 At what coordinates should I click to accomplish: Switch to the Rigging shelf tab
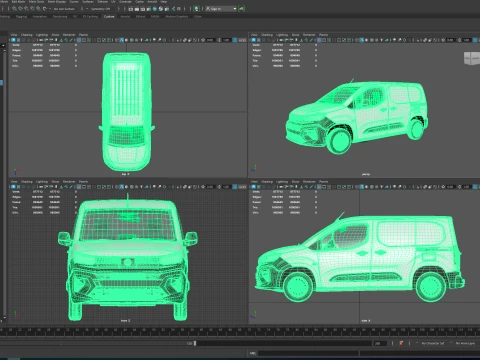coord(21,16)
